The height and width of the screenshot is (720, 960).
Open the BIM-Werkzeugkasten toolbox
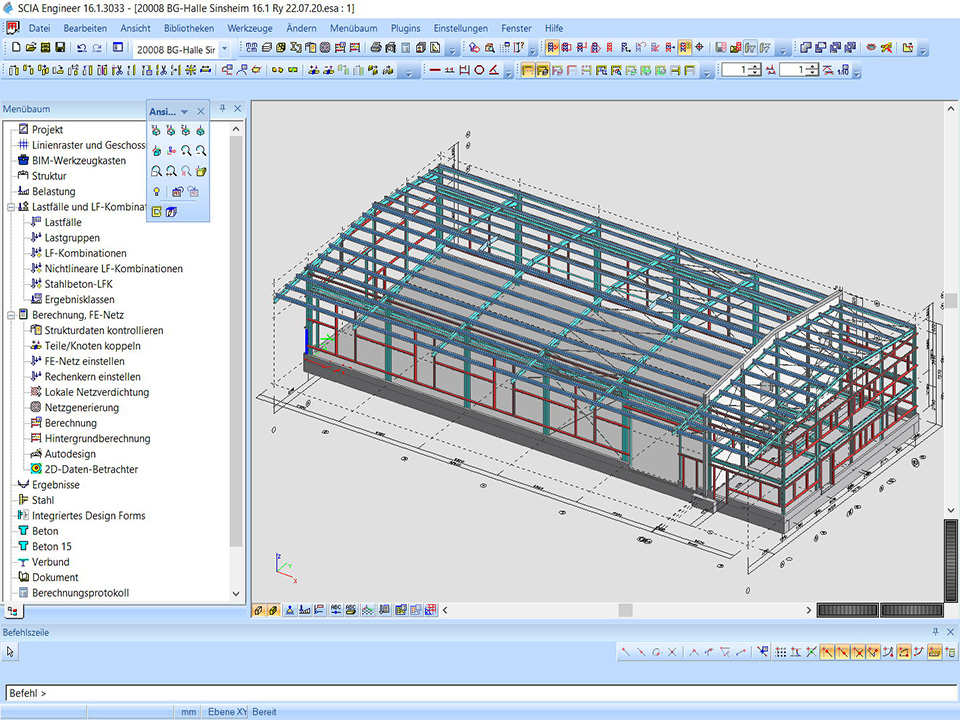(x=78, y=160)
